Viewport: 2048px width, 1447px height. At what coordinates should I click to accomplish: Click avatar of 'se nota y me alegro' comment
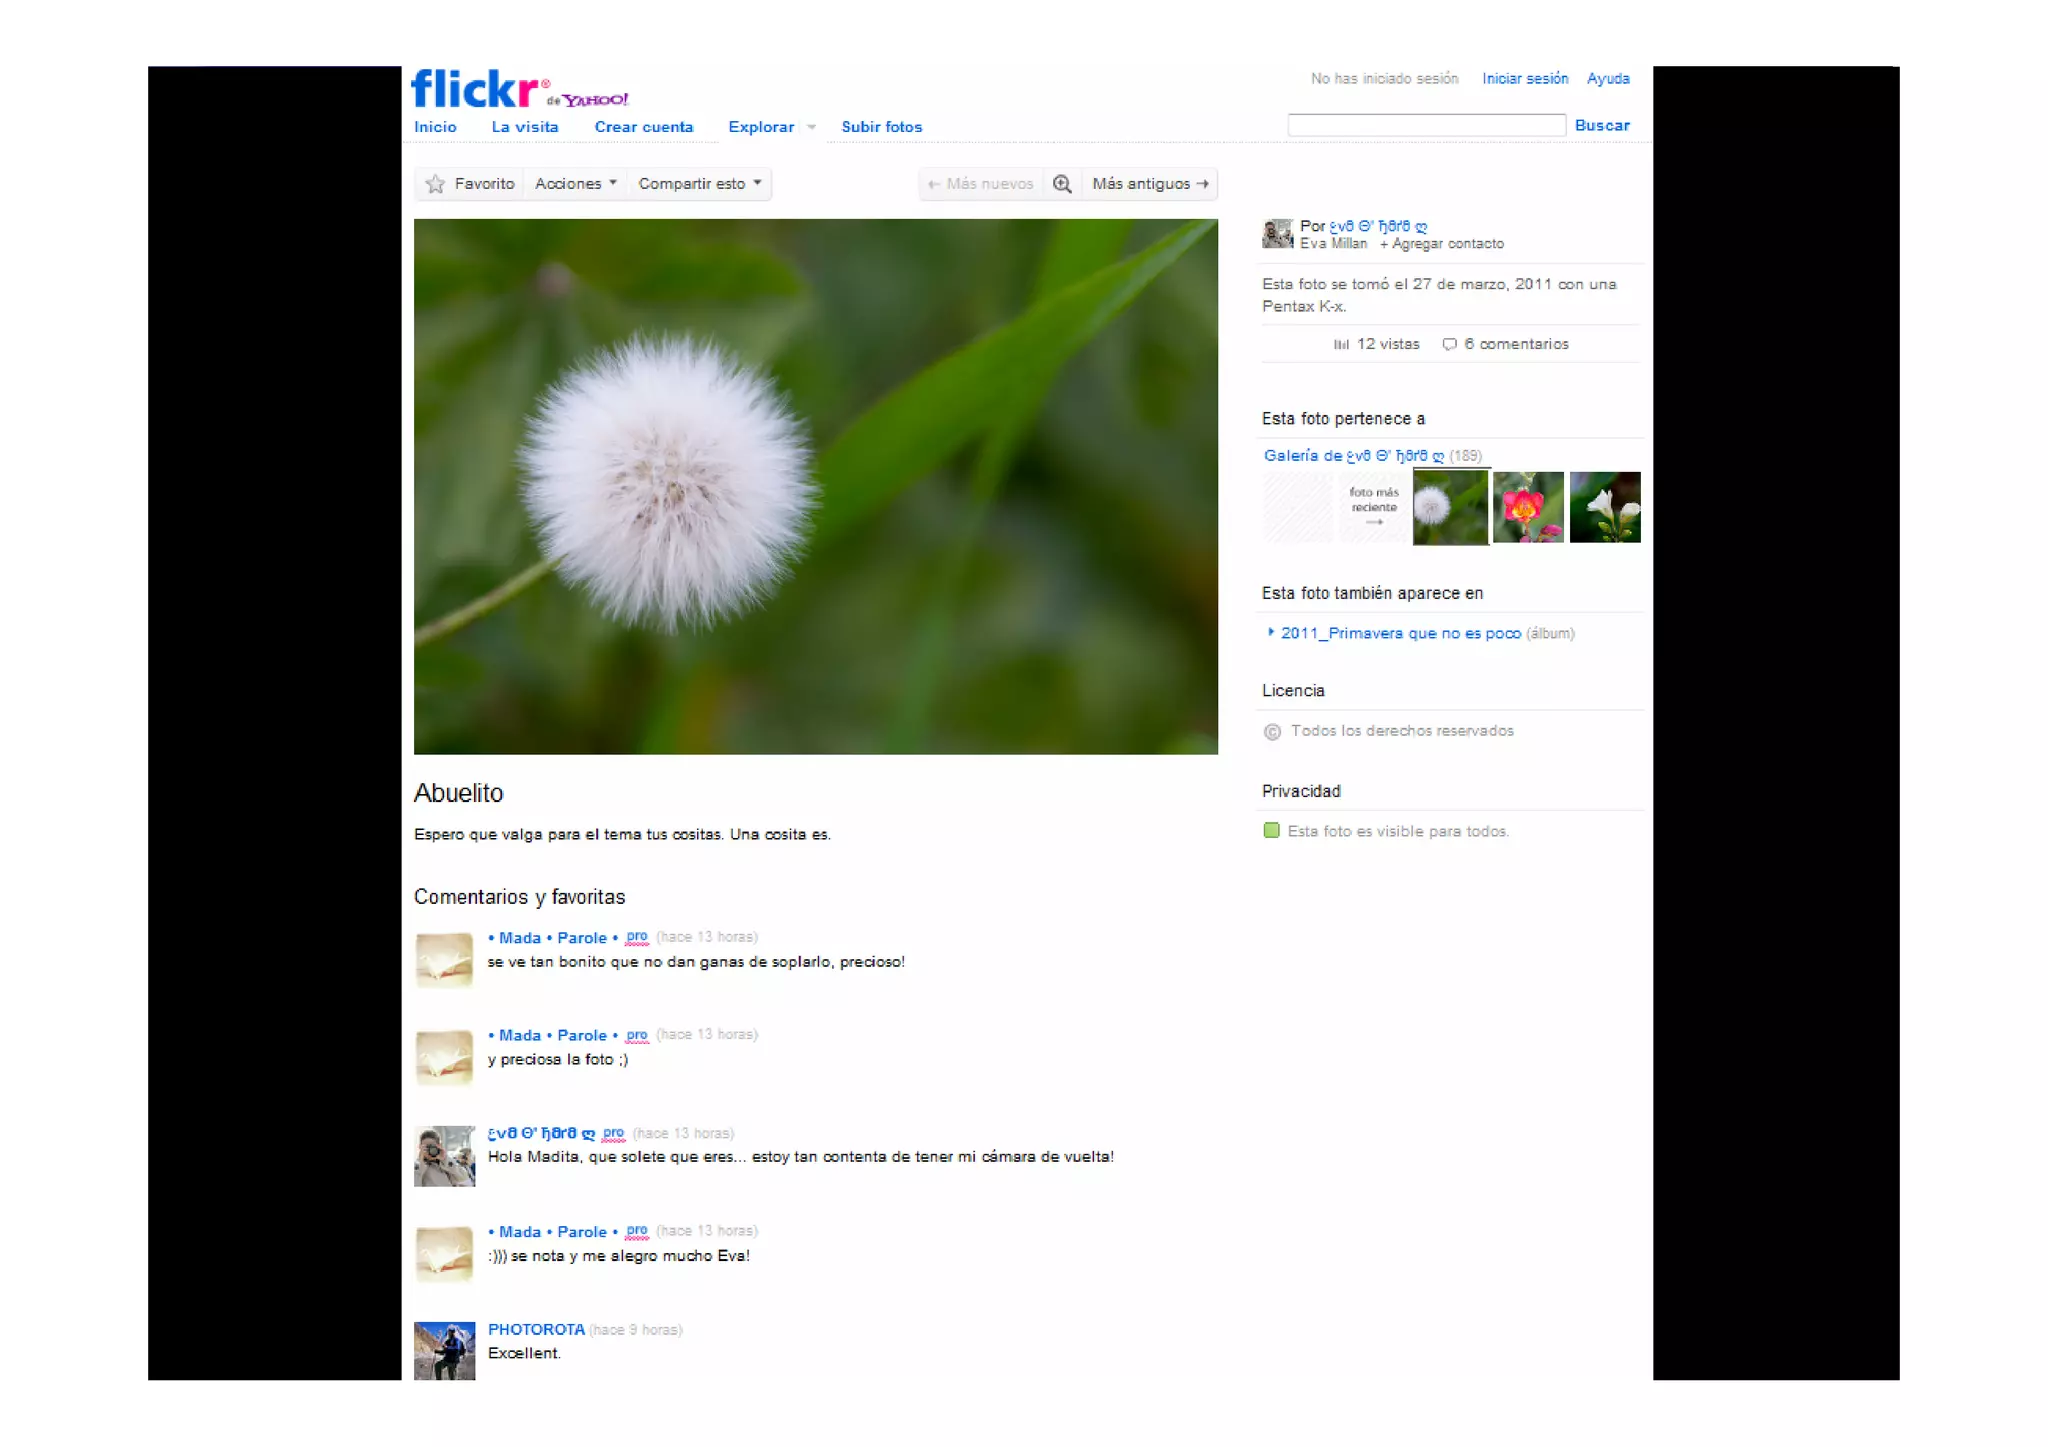tap(444, 1254)
